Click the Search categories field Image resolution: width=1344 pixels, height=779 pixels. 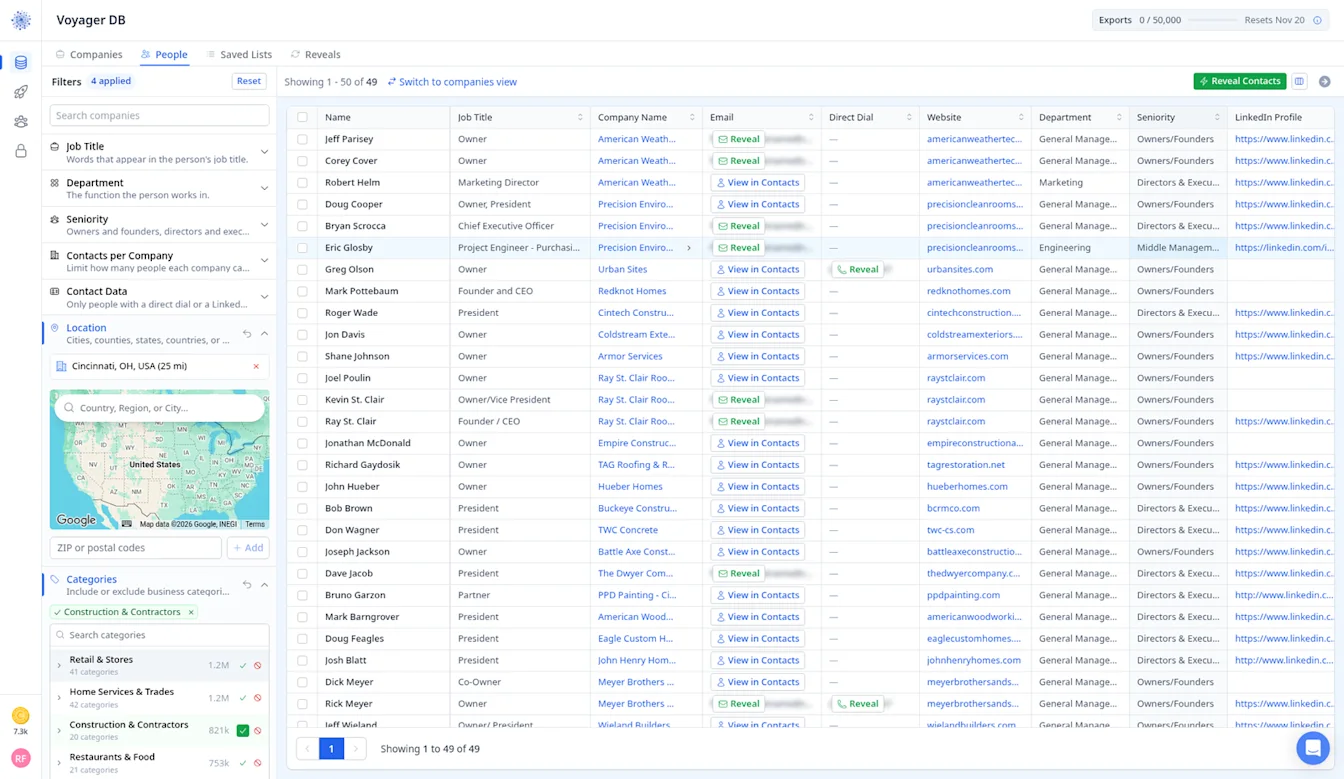click(x=160, y=635)
